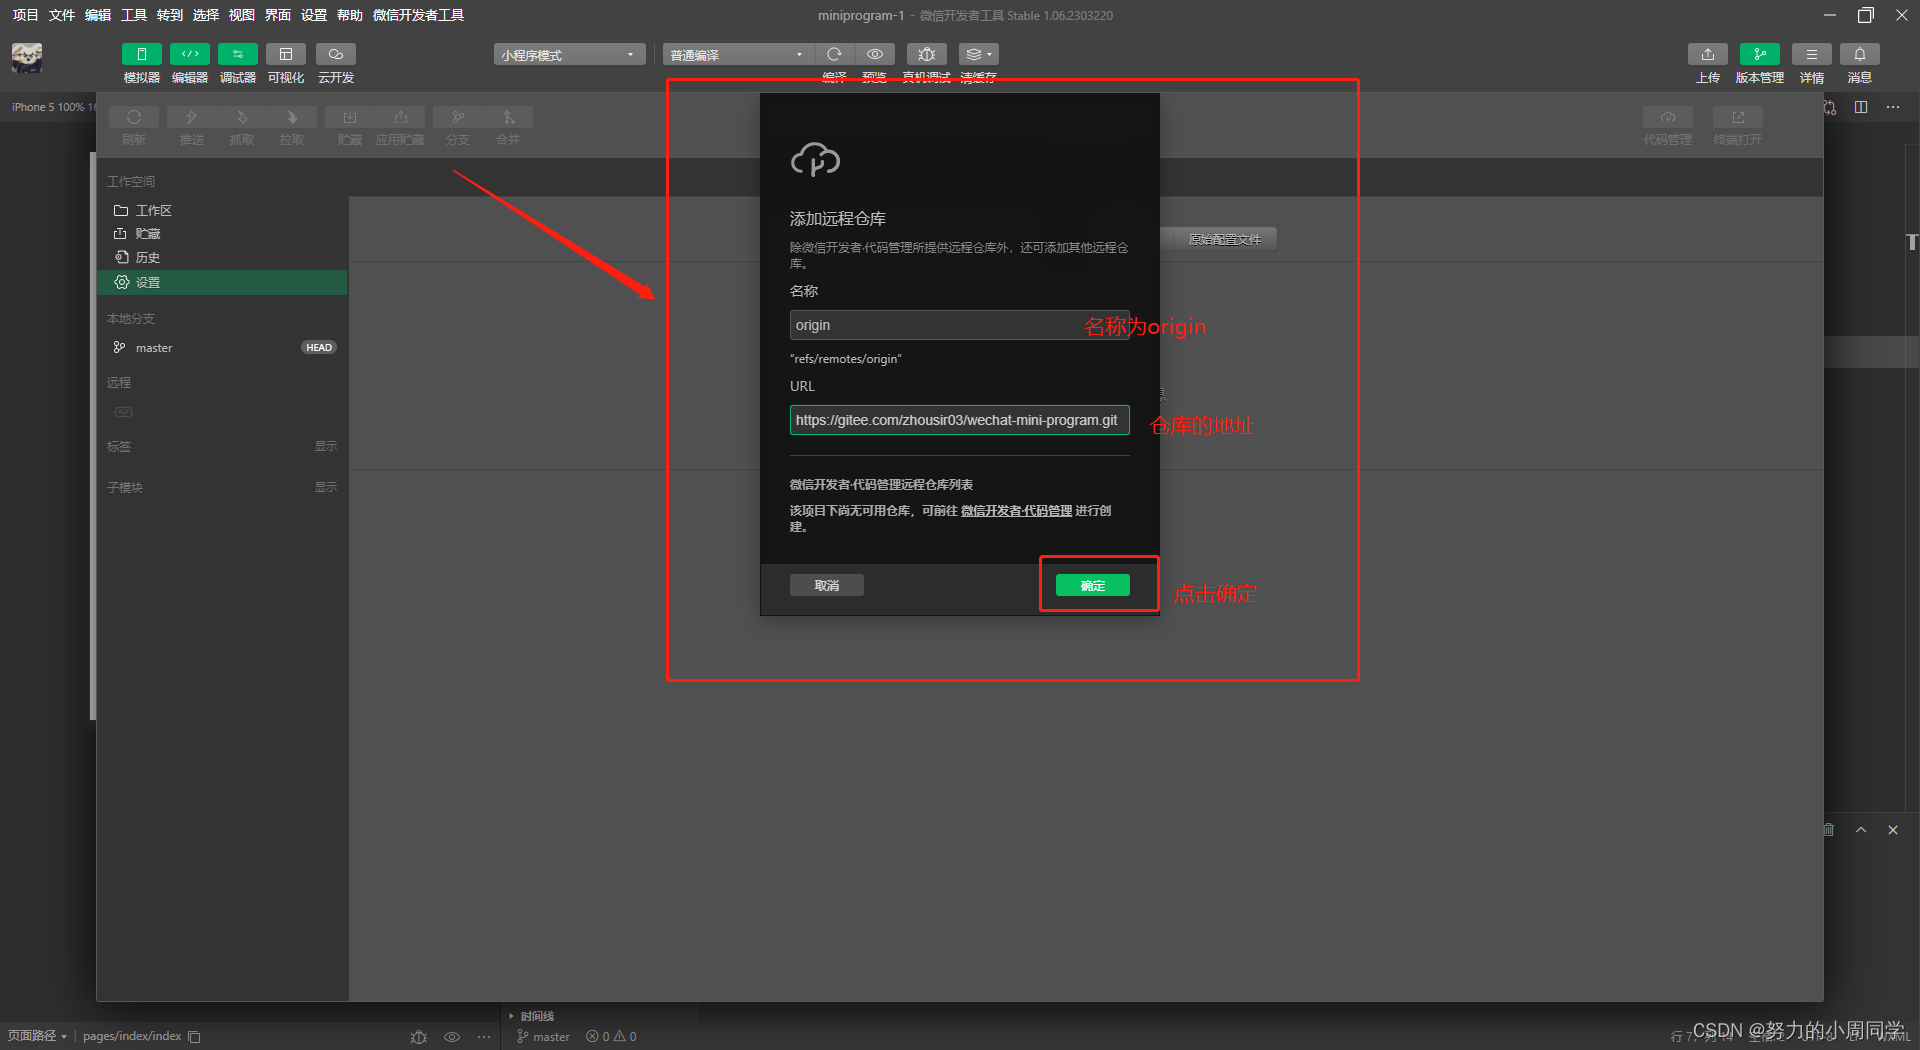Viewport: 1920px width, 1050px height.
Task: Click the split editor icon at top right
Action: [1861, 107]
